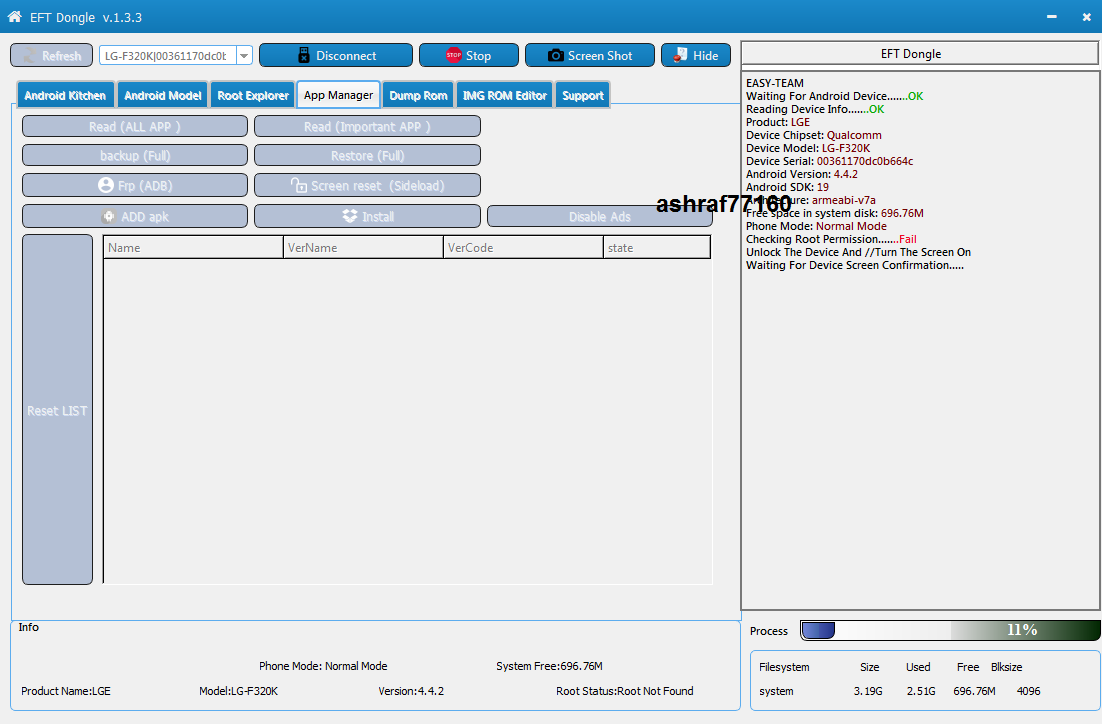The width and height of the screenshot is (1102, 724).
Task: Click Disable Ads button
Action: (x=599, y=216)
